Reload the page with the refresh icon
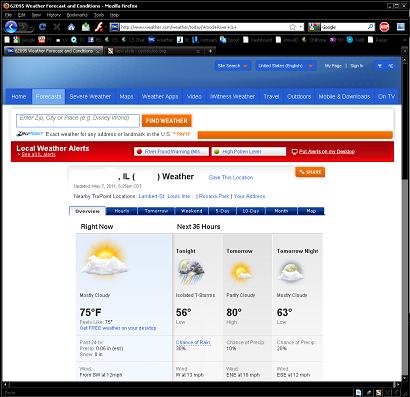The image size is (410, 397). [42, 27]
